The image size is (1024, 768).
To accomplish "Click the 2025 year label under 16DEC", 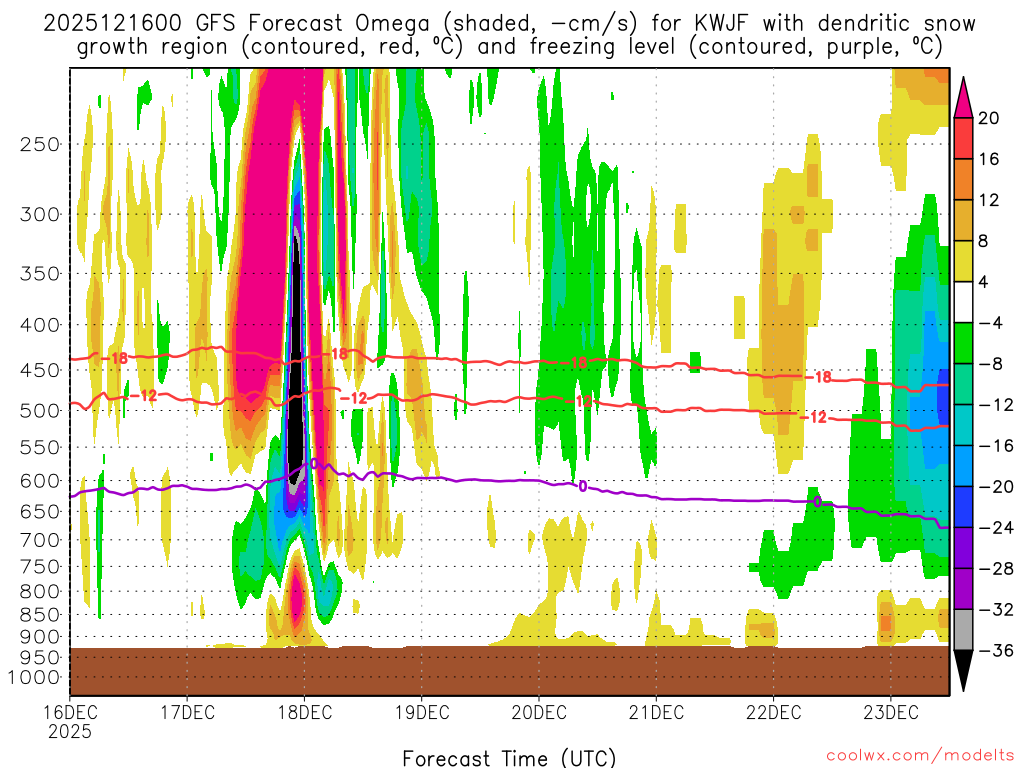I will (70, 731).
